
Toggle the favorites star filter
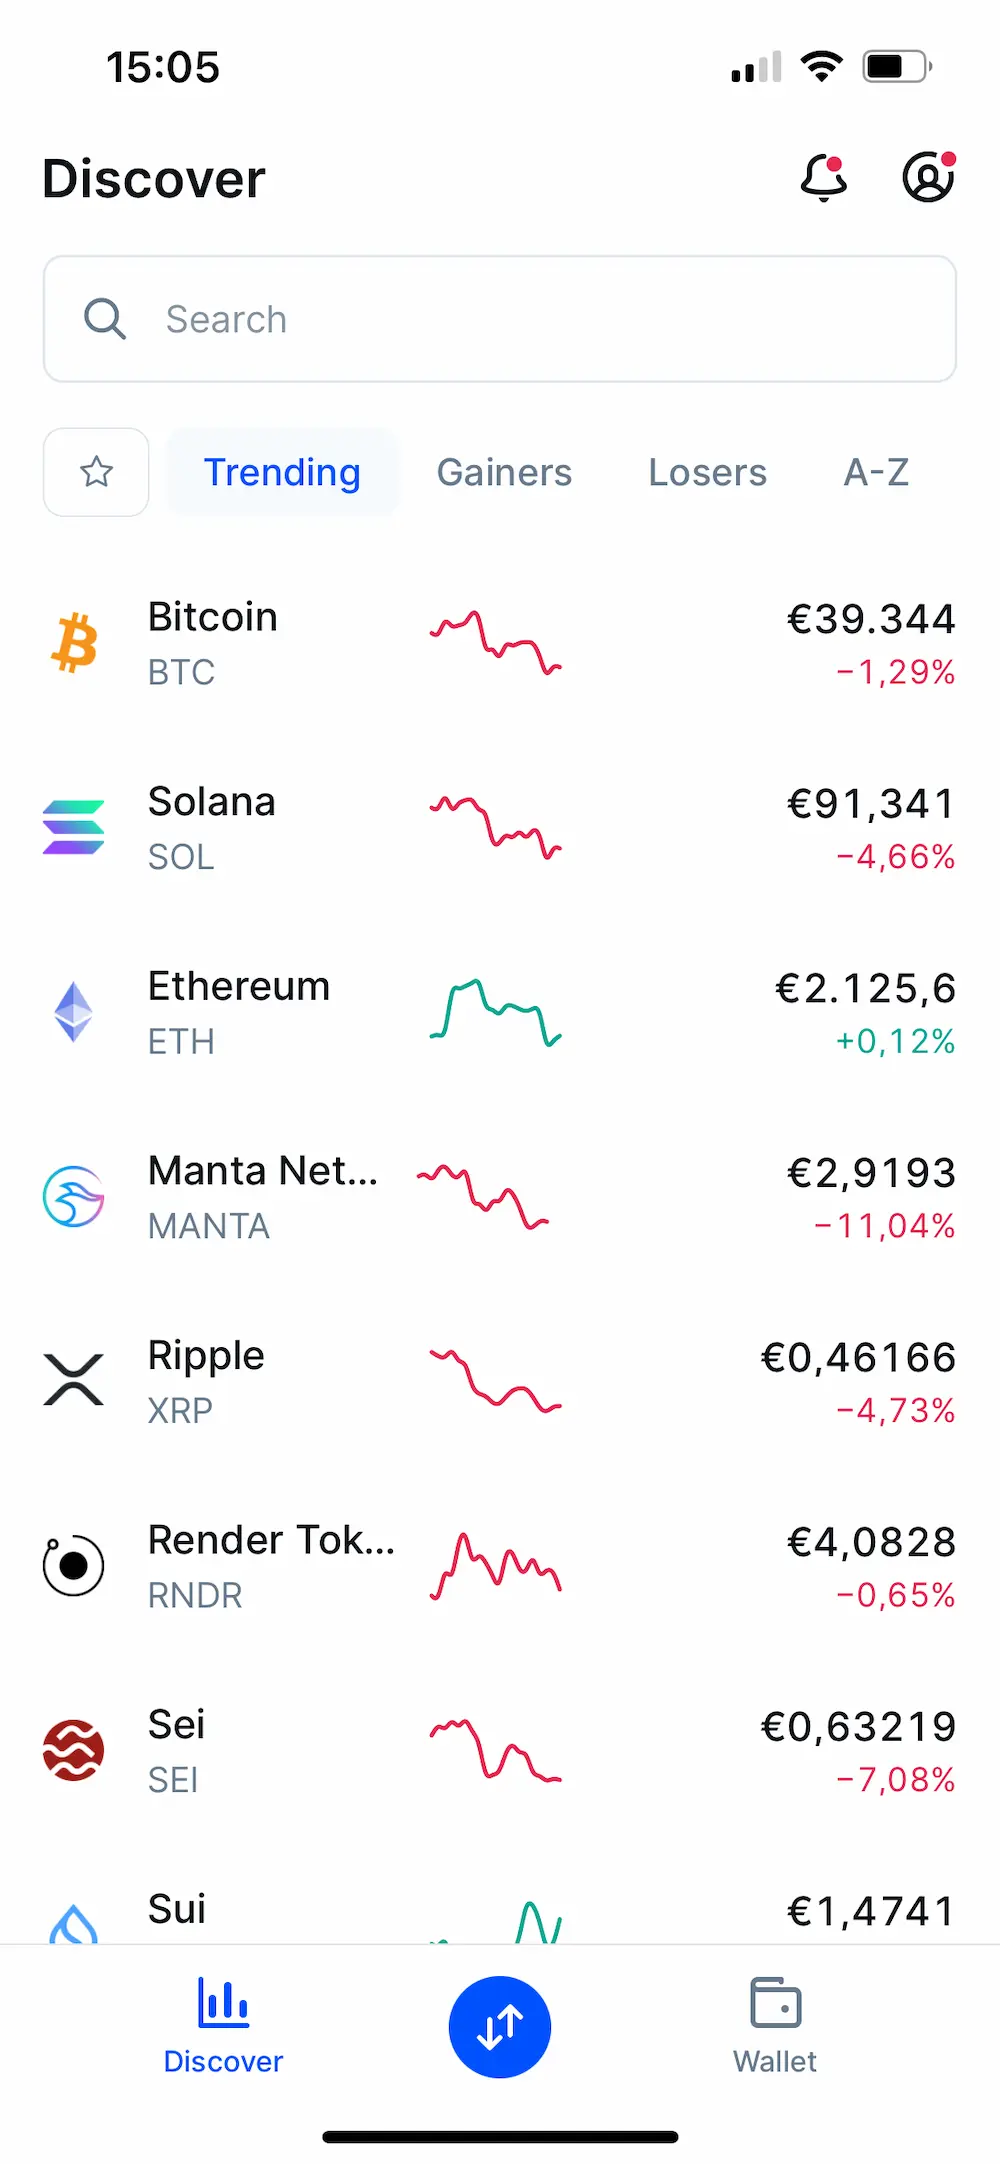(96, 472)
